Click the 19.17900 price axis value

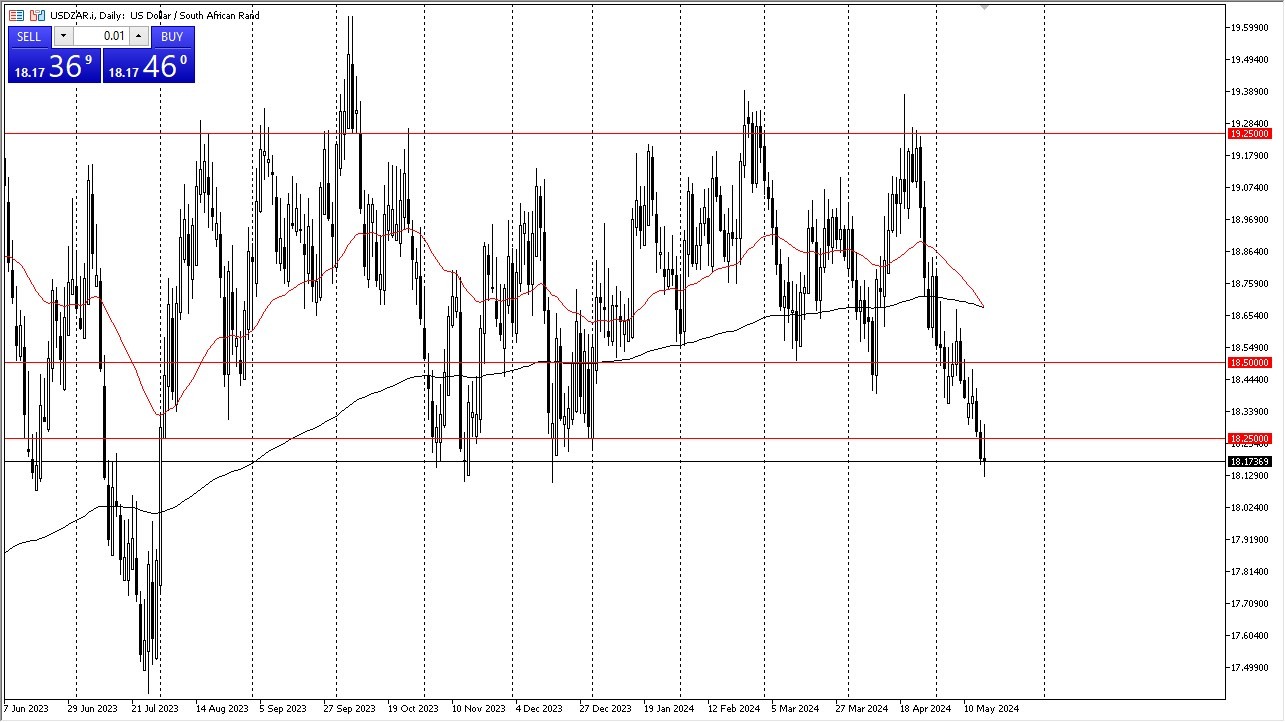pyautogui.click(x=1250, y=156)
